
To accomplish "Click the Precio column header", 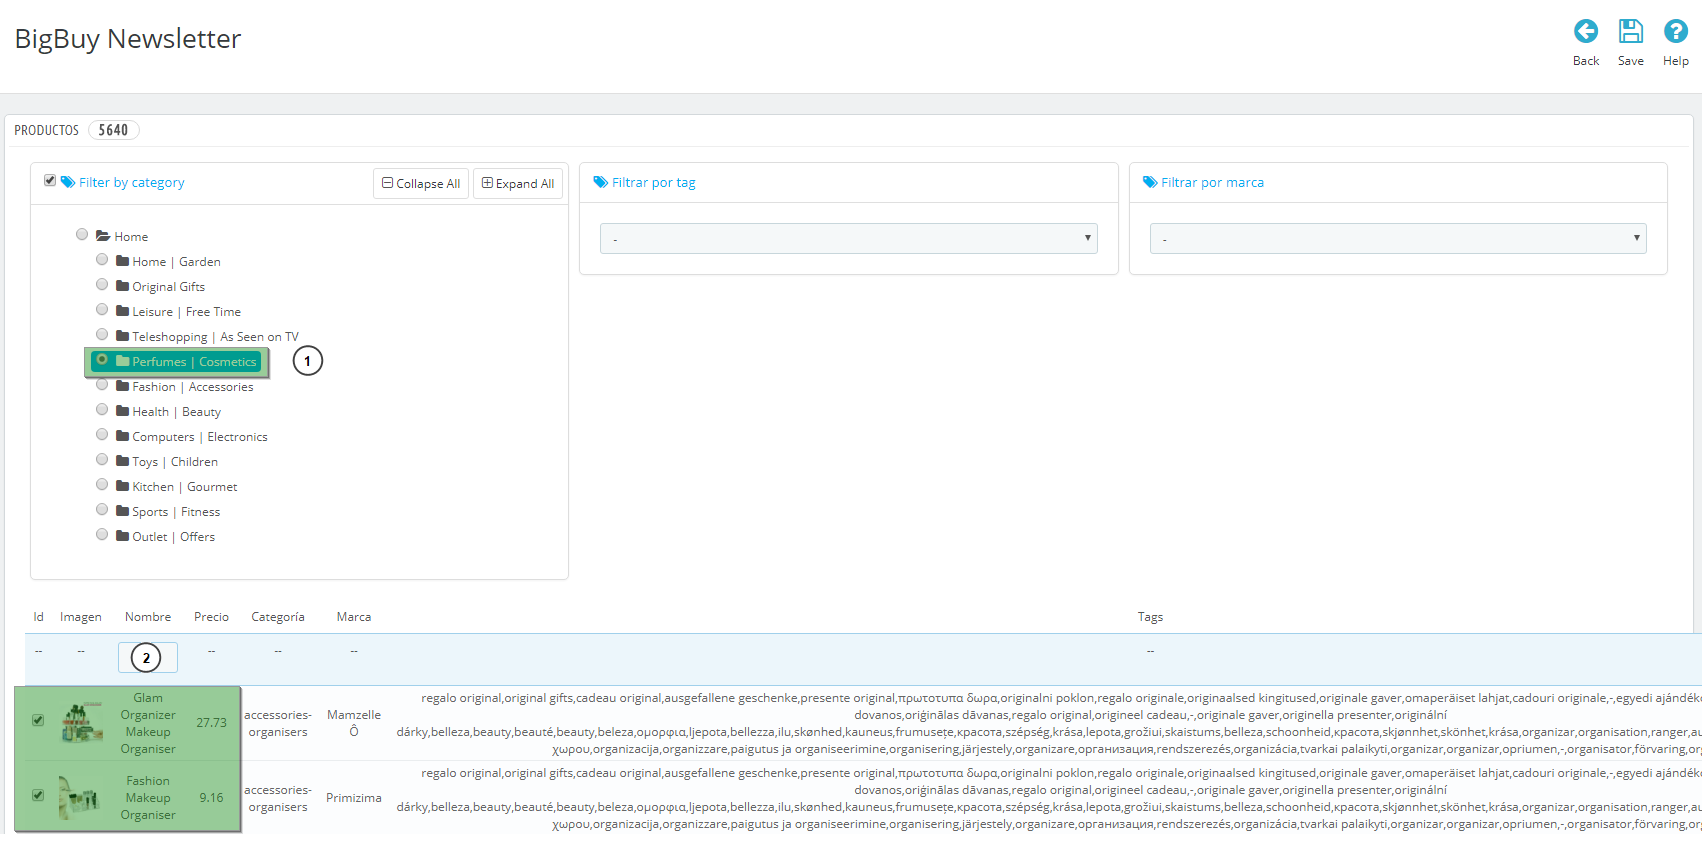I will (211, 617).
